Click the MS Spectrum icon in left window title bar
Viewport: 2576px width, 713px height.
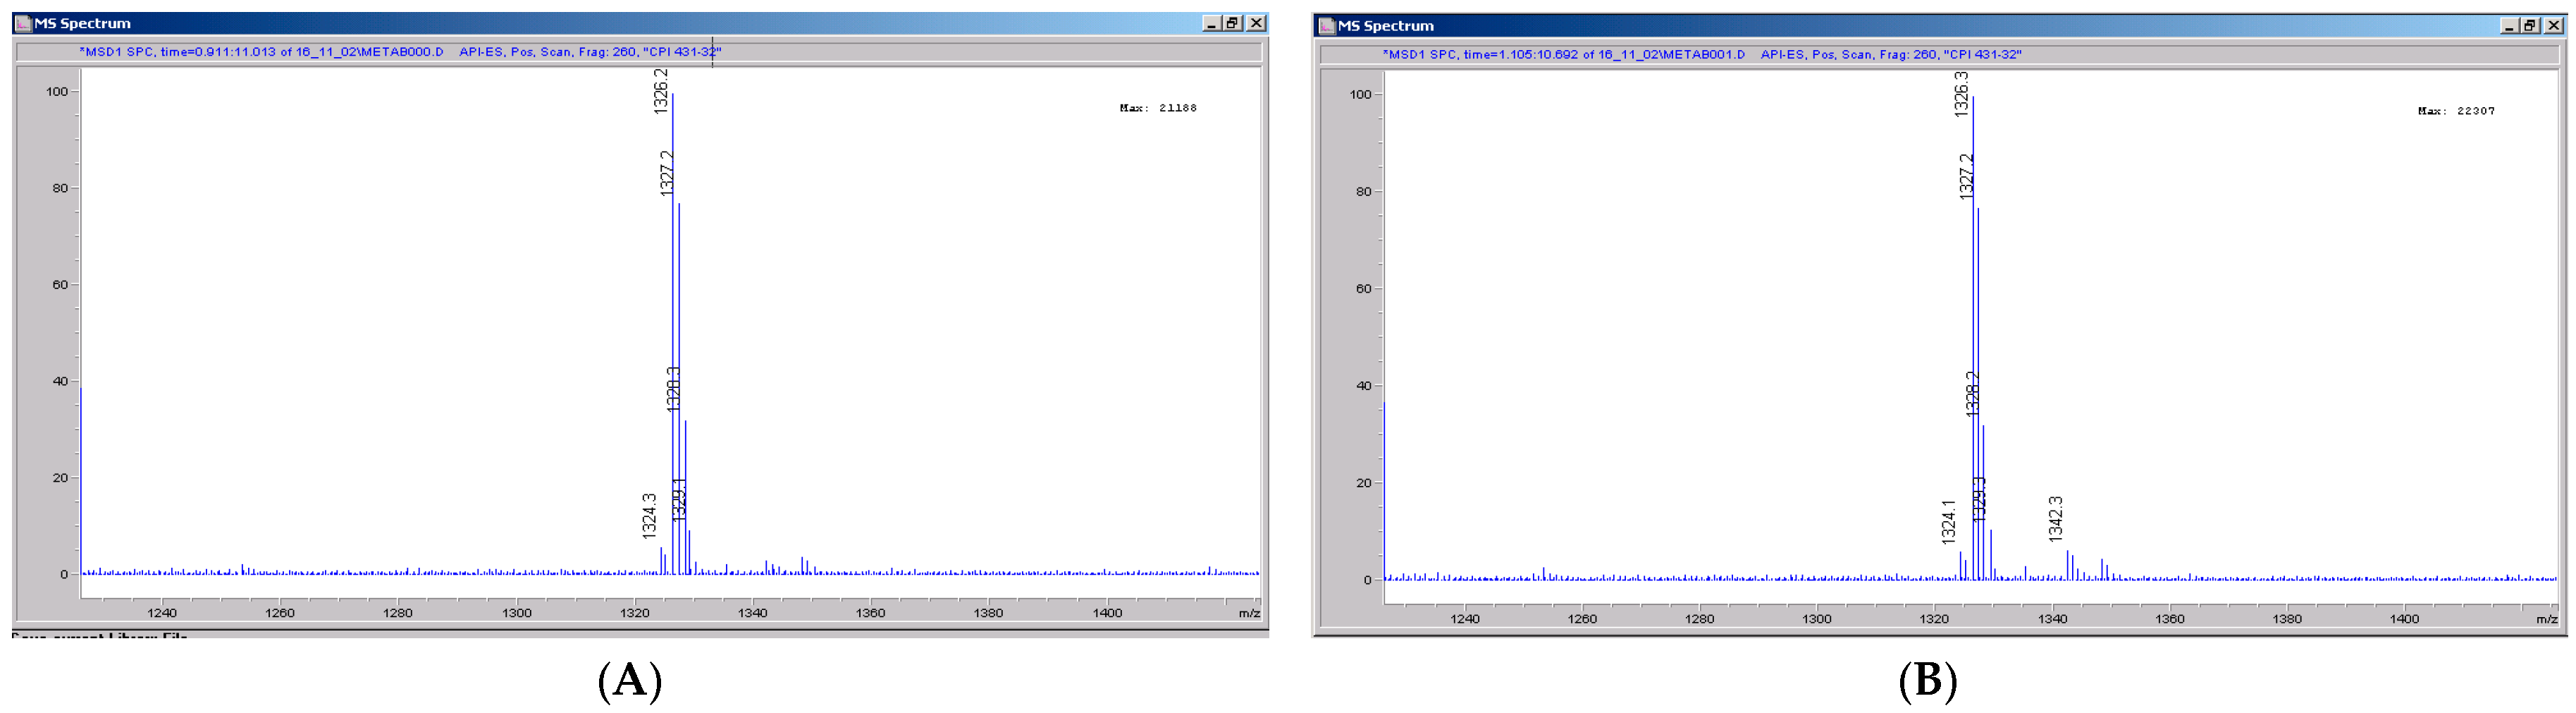pos(23,23)
